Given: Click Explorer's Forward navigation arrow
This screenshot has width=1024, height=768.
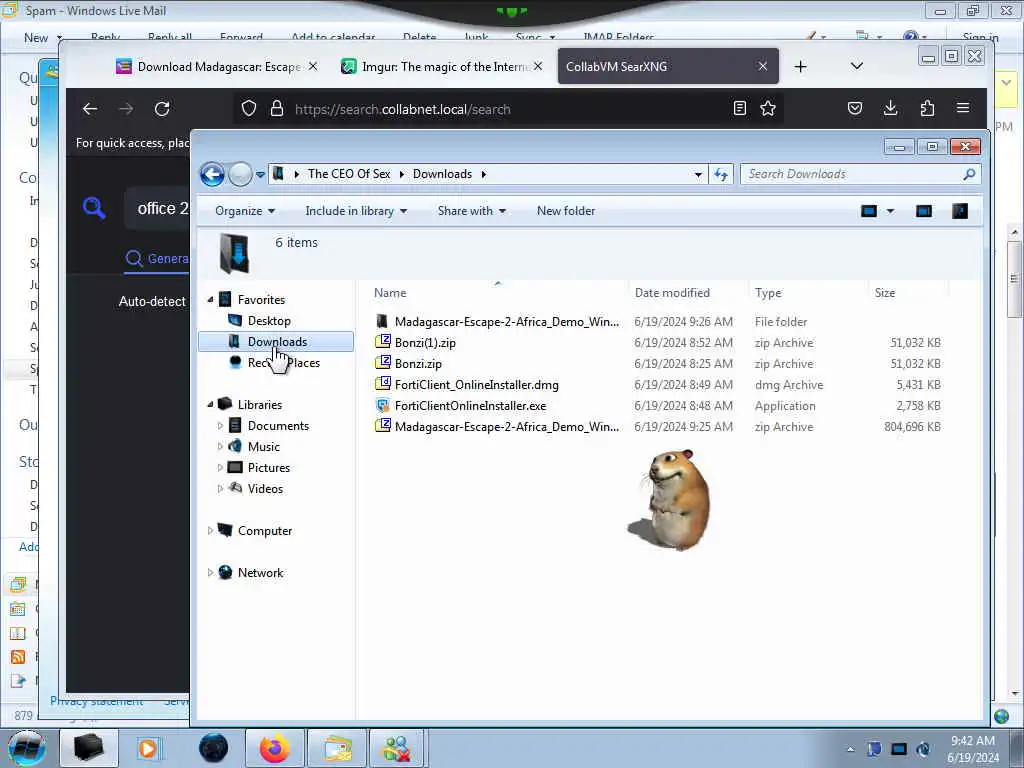Looking at the screenshot, I should (x=240, y=174).
